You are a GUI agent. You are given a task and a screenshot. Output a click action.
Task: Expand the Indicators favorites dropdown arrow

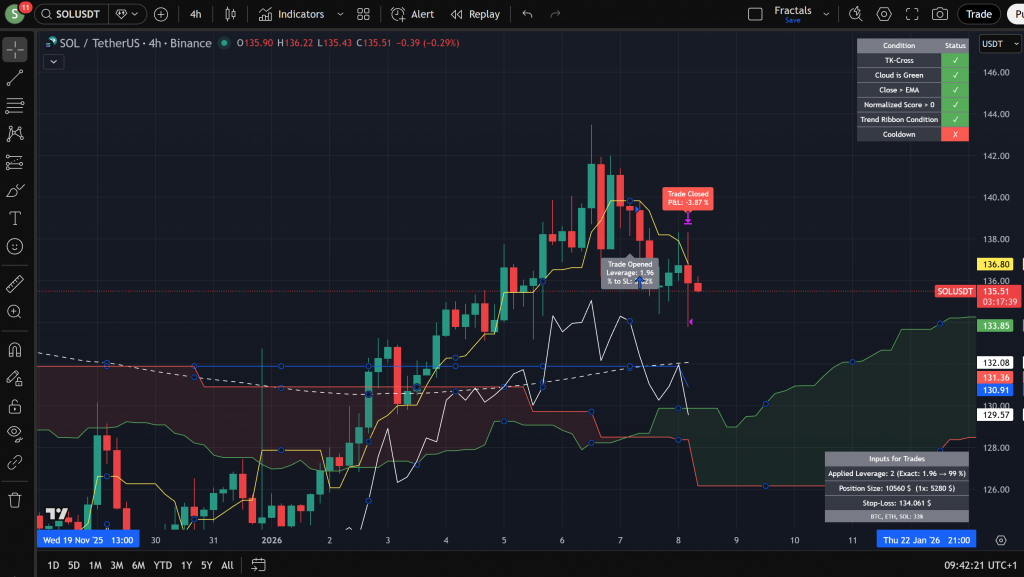pyautogui.click(x=340, y=14)
